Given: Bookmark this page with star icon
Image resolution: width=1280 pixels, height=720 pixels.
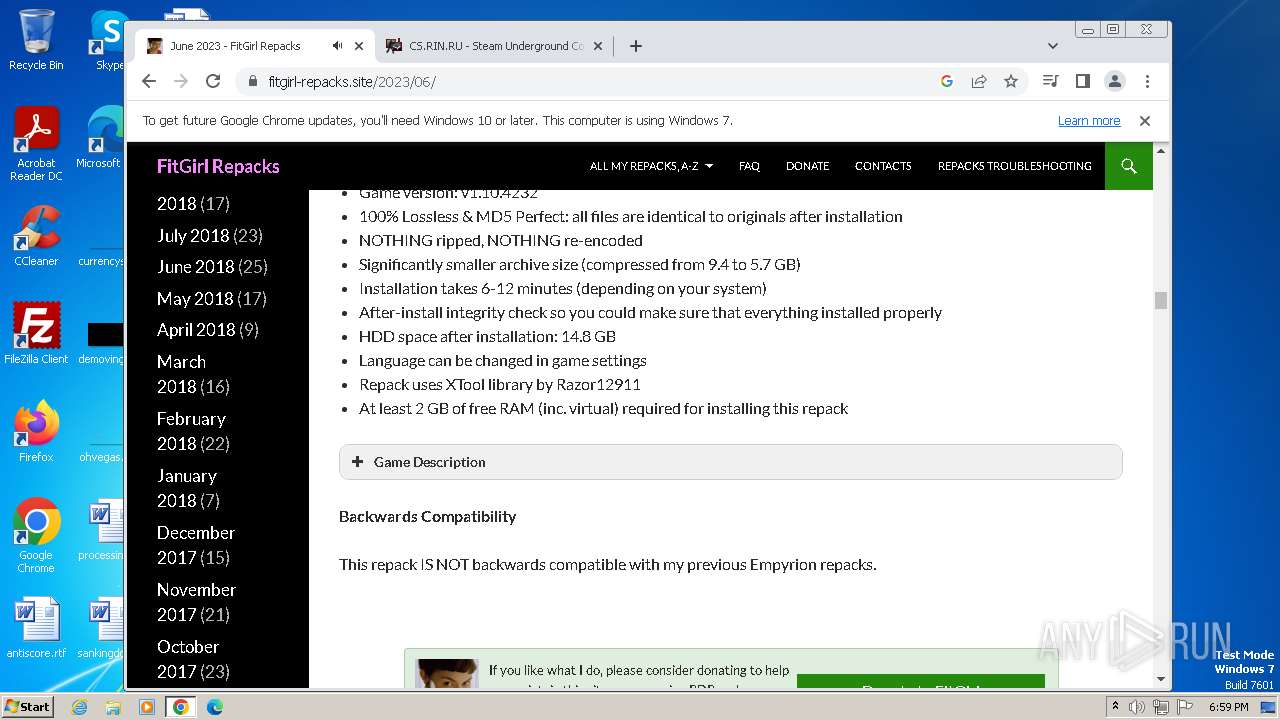Looking at the screenshot, I should [1011, 81].
